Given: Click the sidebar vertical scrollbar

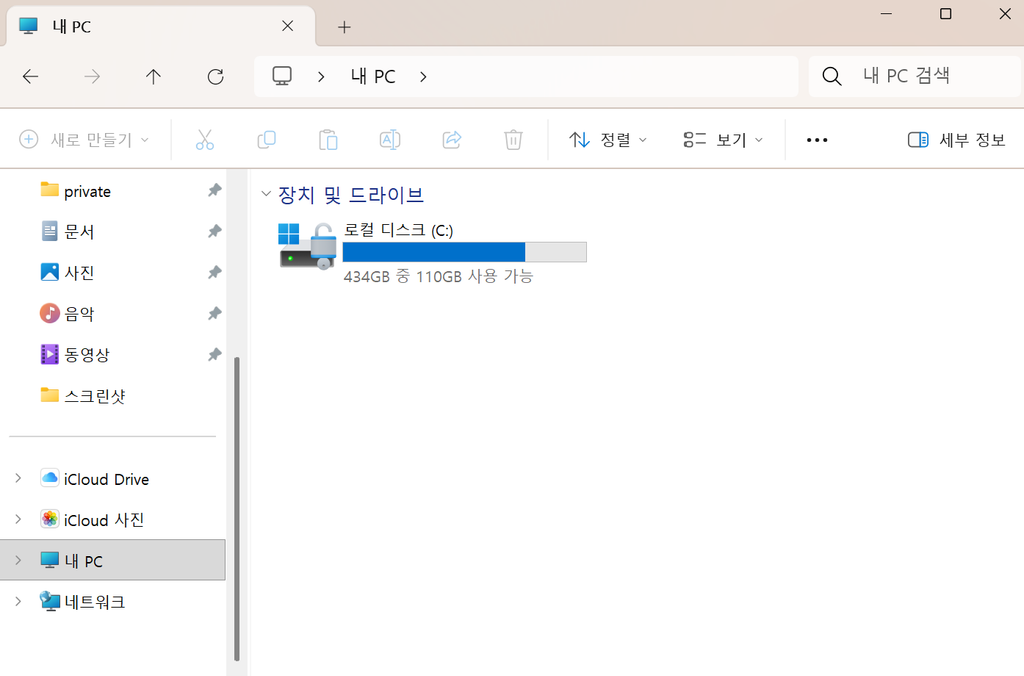Looking at the screenshot, I should [x=237, y=509].
